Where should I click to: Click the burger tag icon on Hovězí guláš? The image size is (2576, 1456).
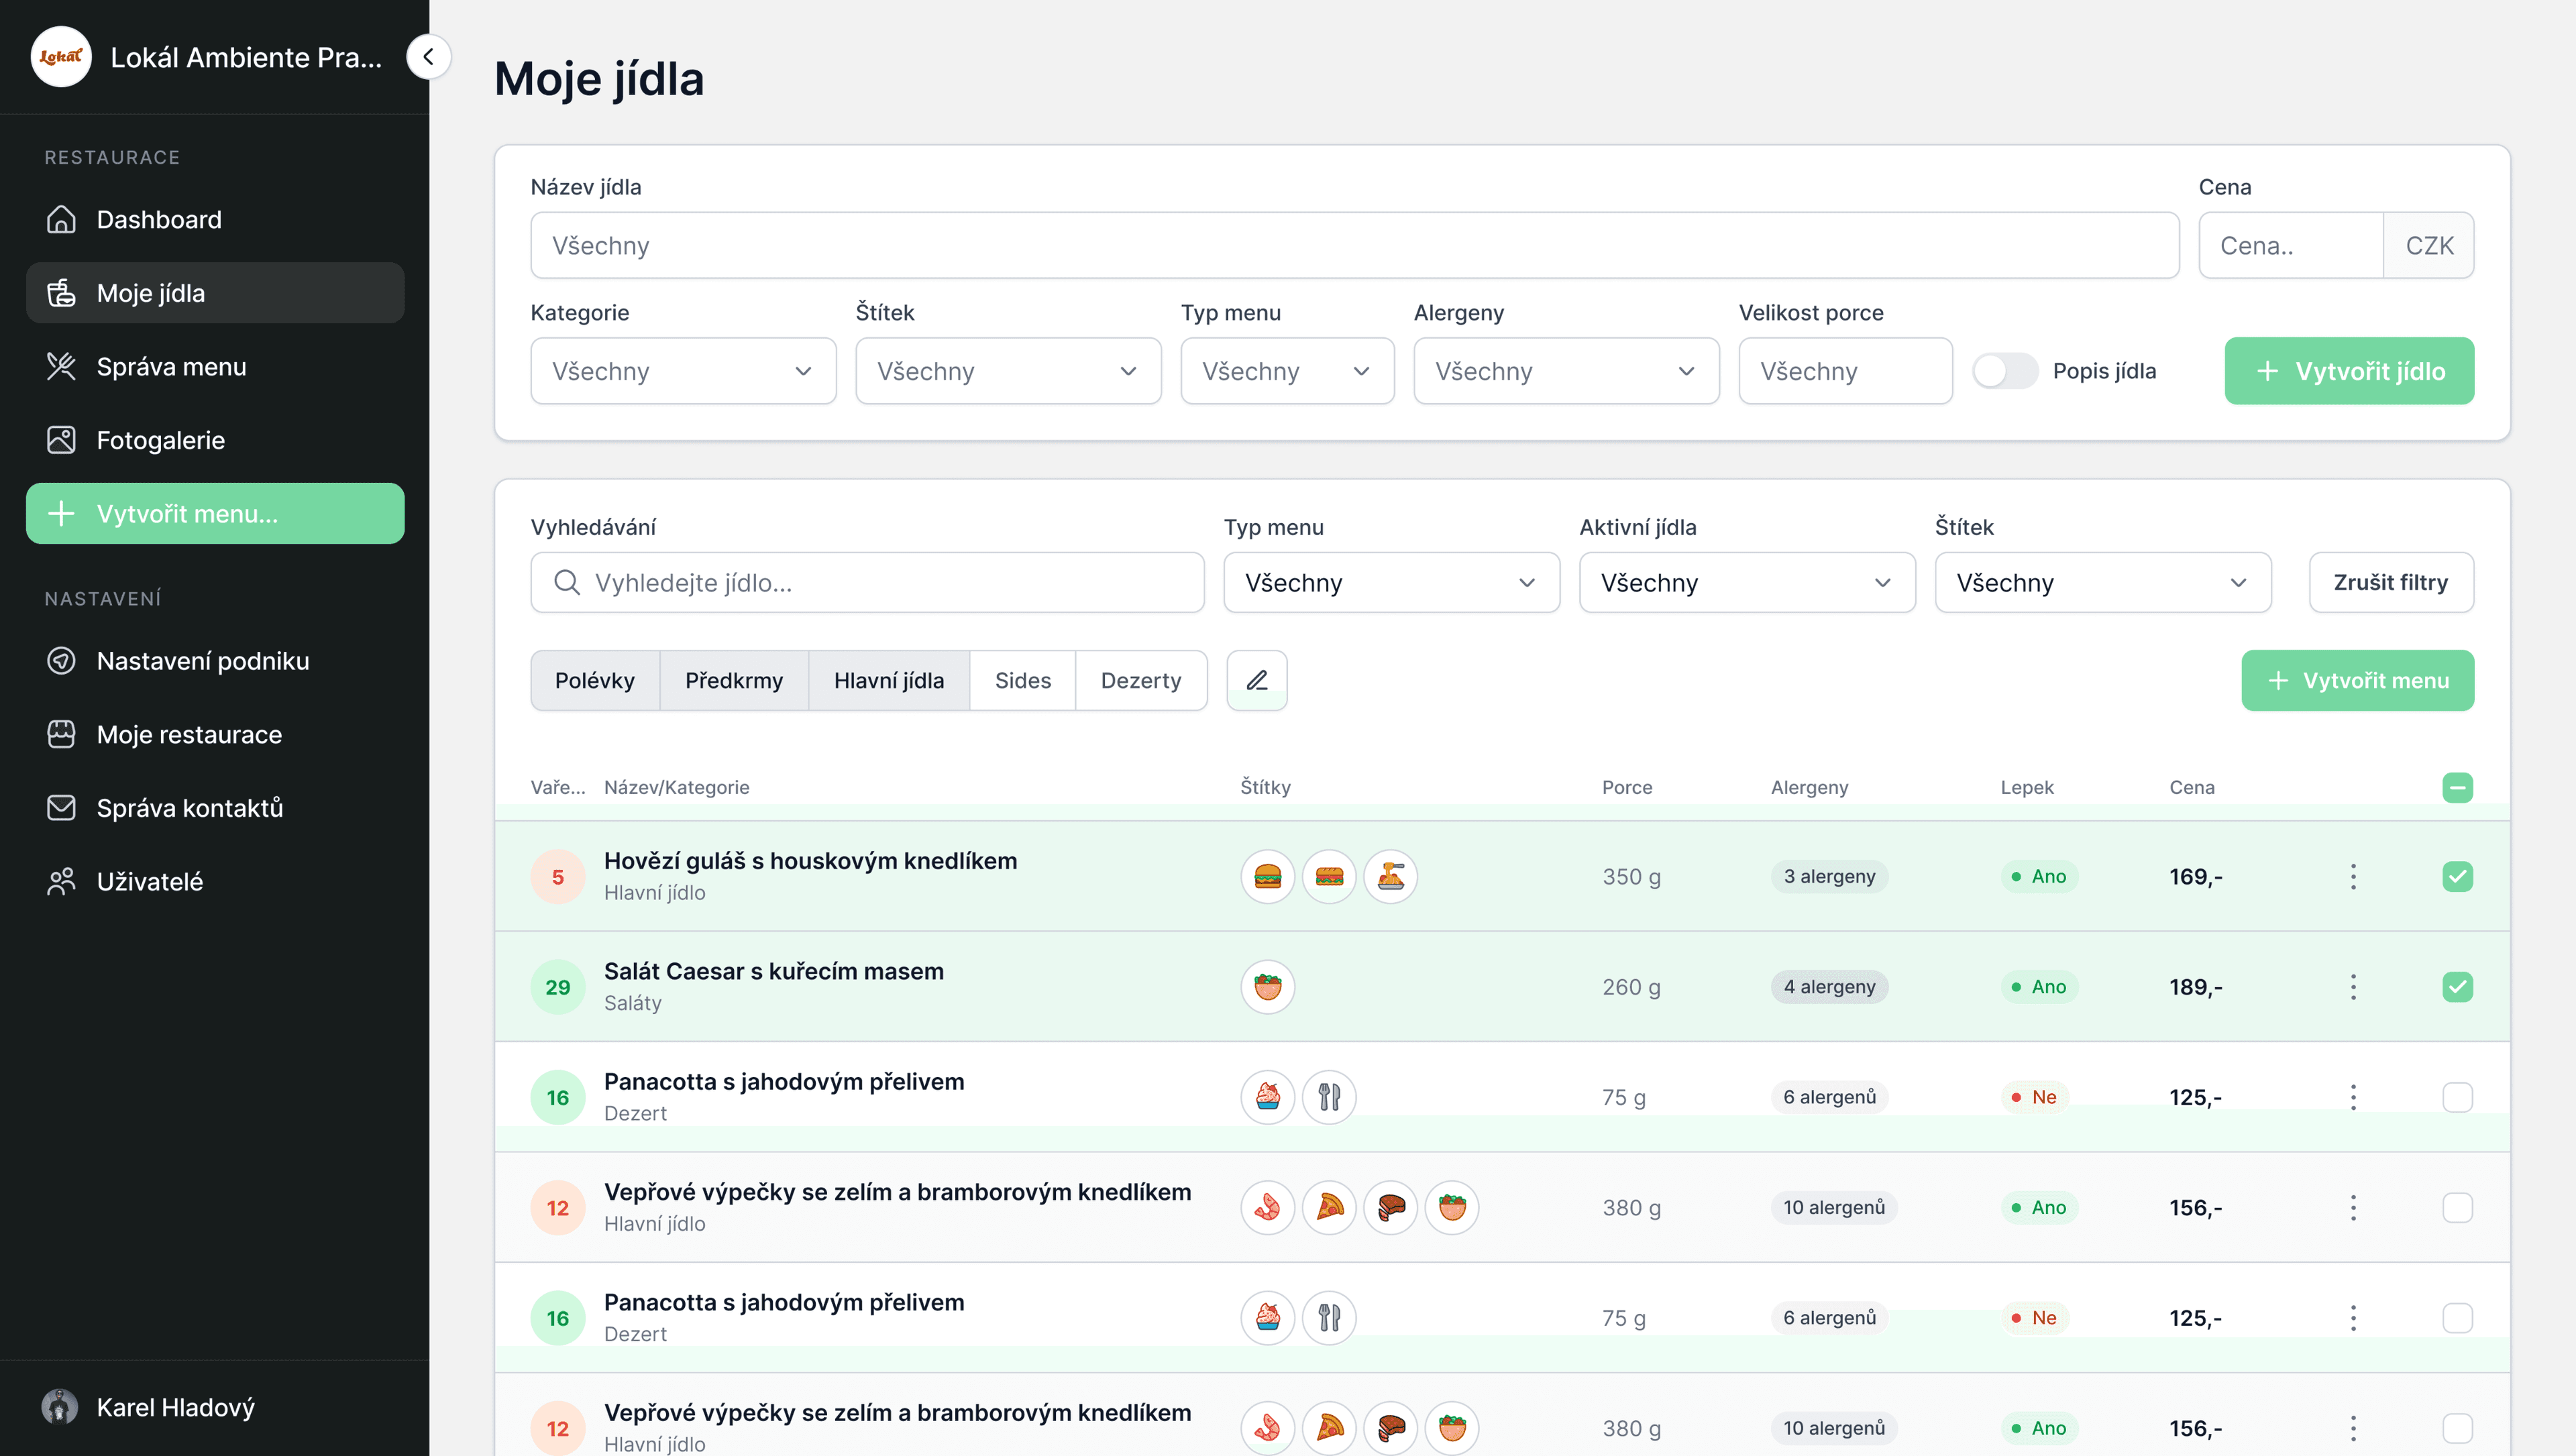(x=1267, y=877)
